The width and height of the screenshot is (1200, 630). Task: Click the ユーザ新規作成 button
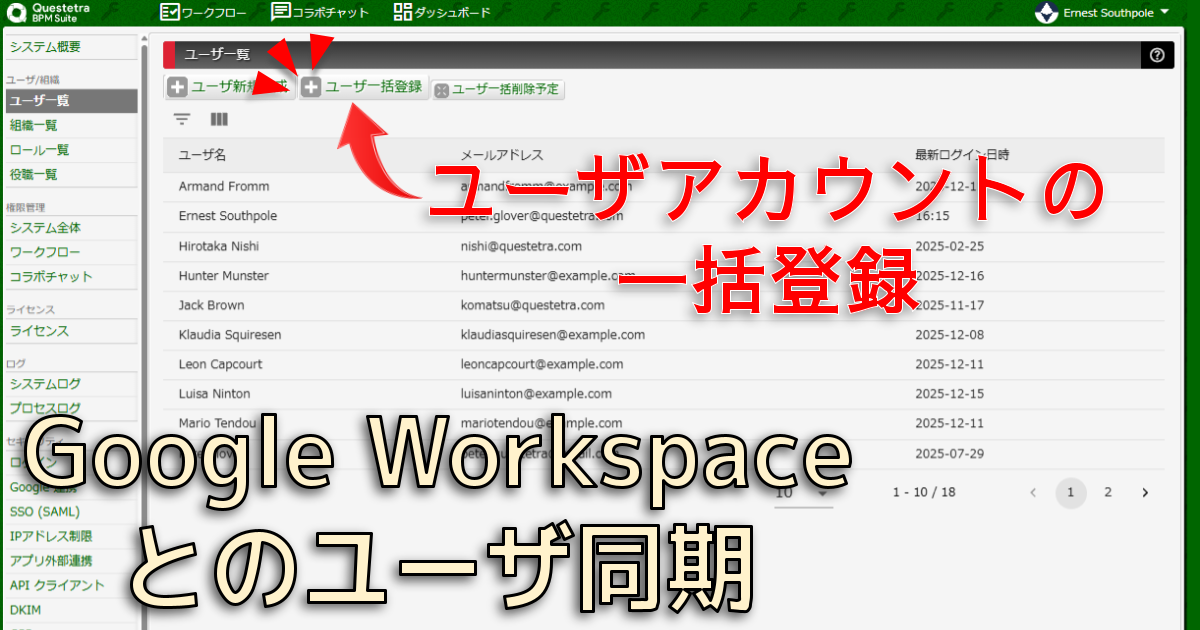230,87
